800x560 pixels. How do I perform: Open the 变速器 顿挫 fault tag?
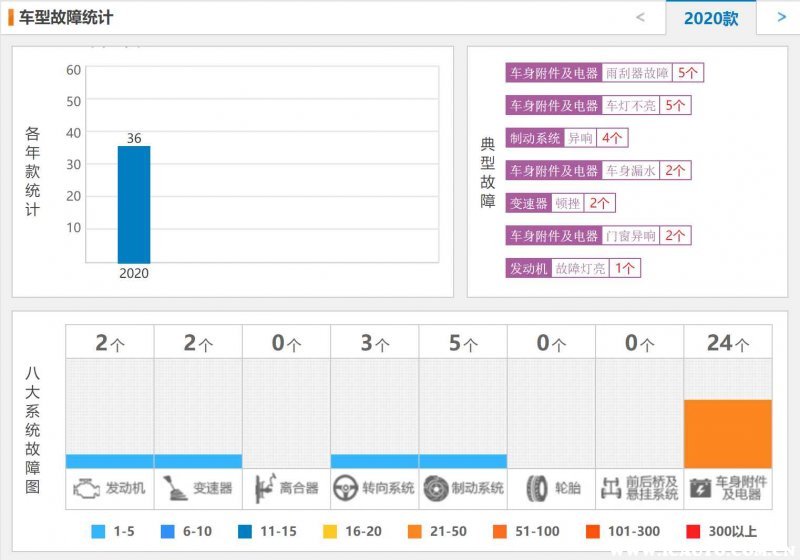click(x=567, y=203)
